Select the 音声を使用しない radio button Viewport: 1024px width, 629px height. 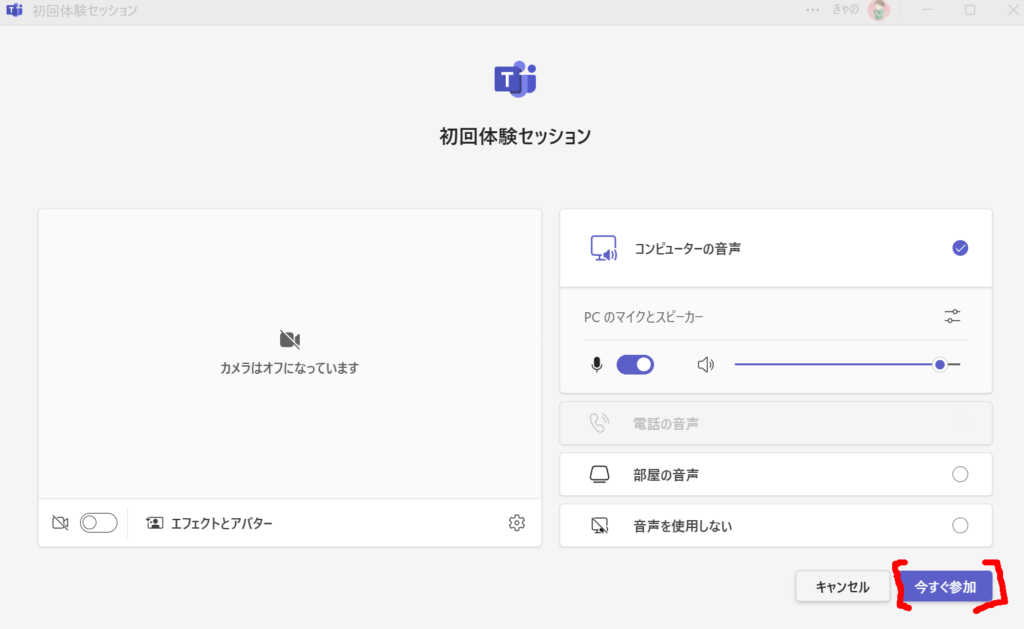point(960,525)
